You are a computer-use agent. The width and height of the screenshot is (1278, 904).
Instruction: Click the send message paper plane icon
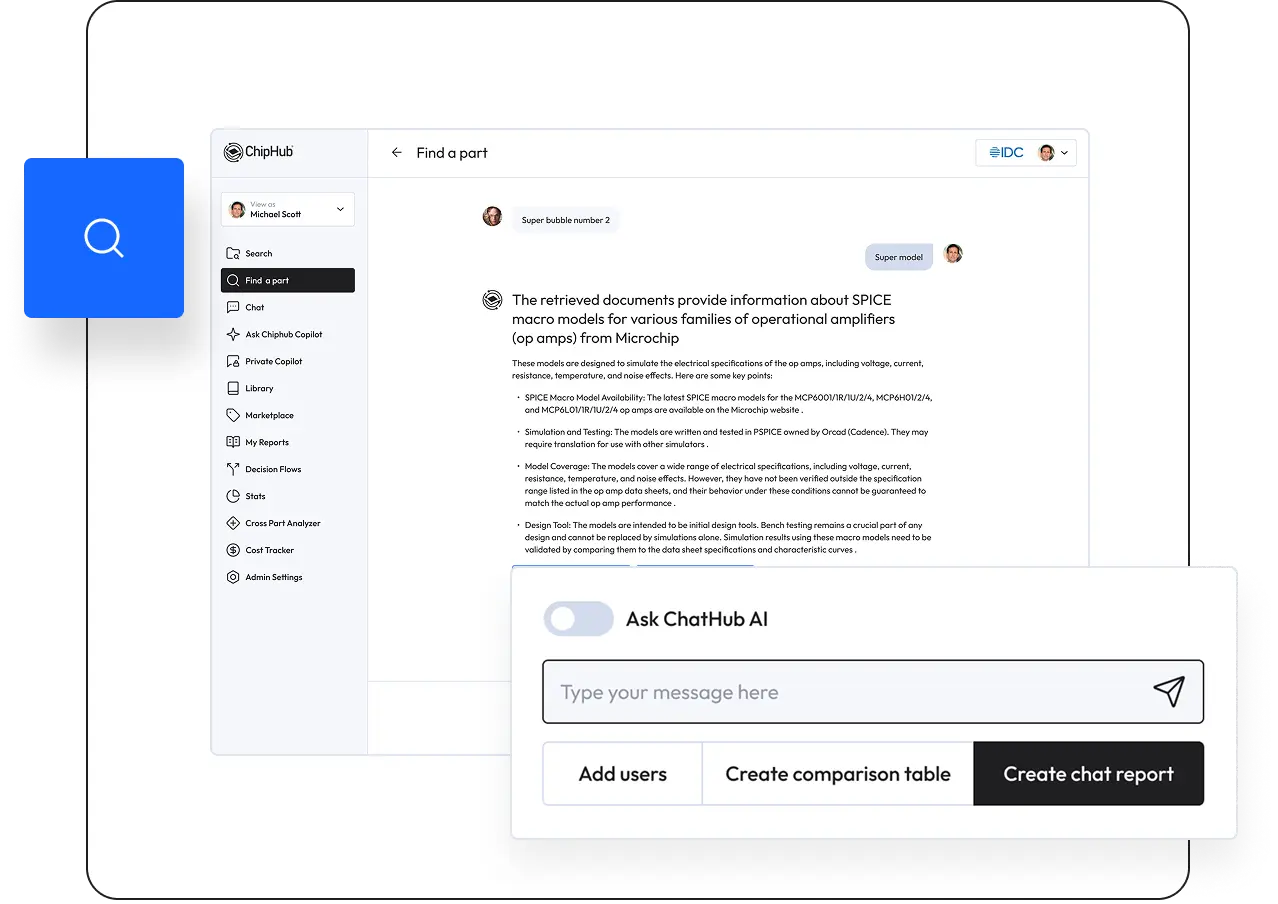pos(1168,692)
